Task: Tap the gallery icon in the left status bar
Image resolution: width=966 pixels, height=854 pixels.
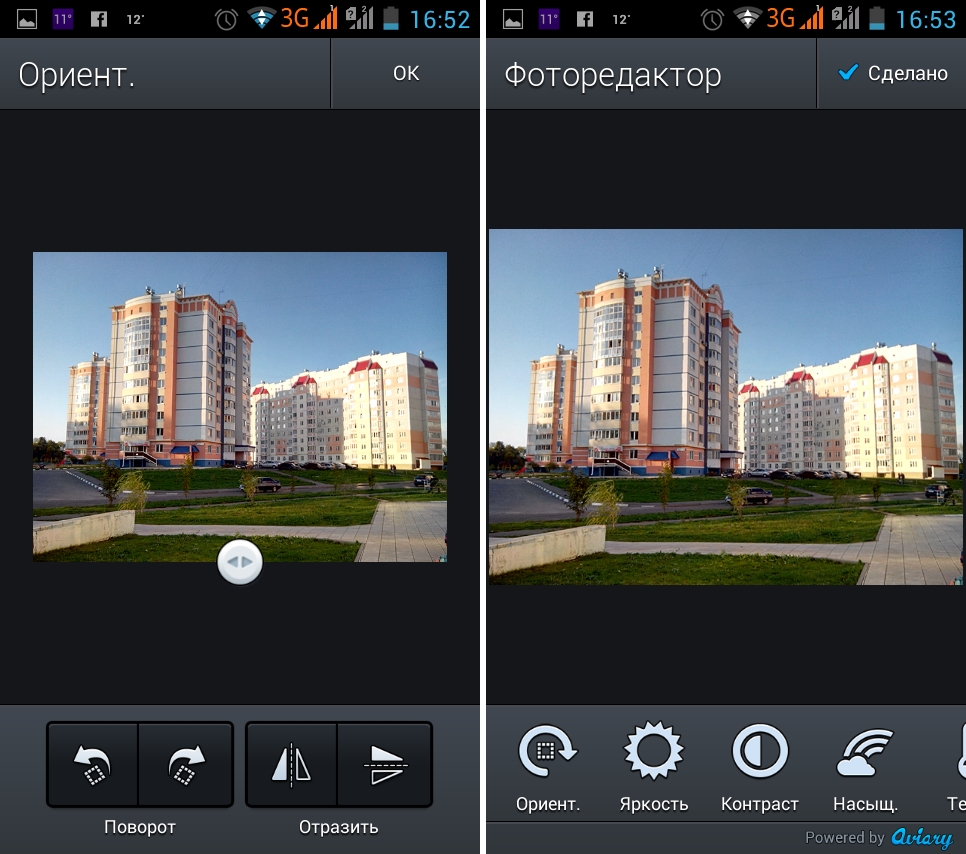Action: point(27,20)
